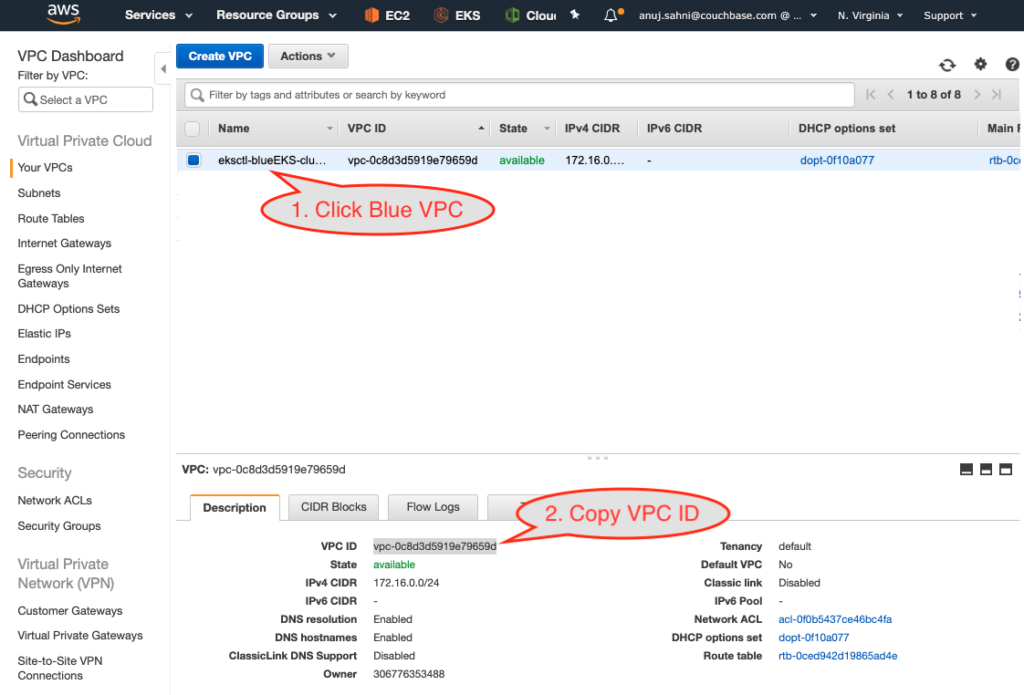The height and width of the screenshot is (695, 1024).
Task: Switch to the Flow Logs tab
Action: (x=432, y=507)
